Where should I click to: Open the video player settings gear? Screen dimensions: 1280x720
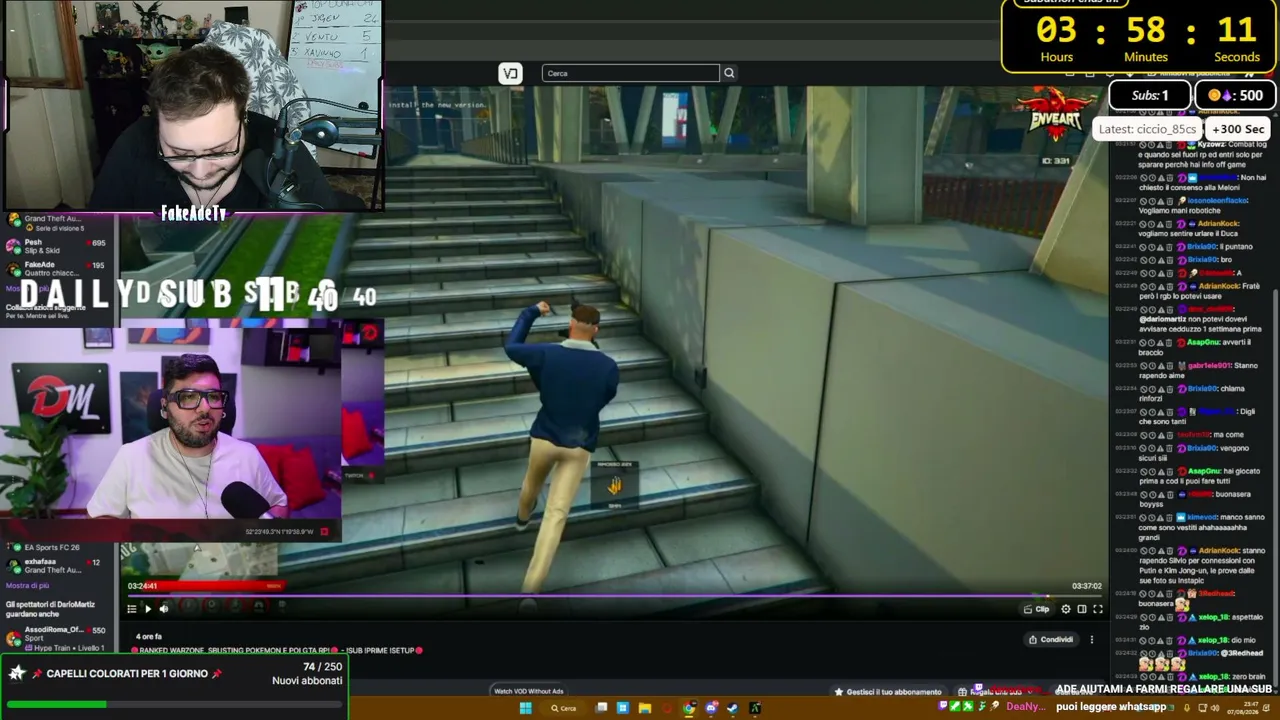[x=1066, y=609]
